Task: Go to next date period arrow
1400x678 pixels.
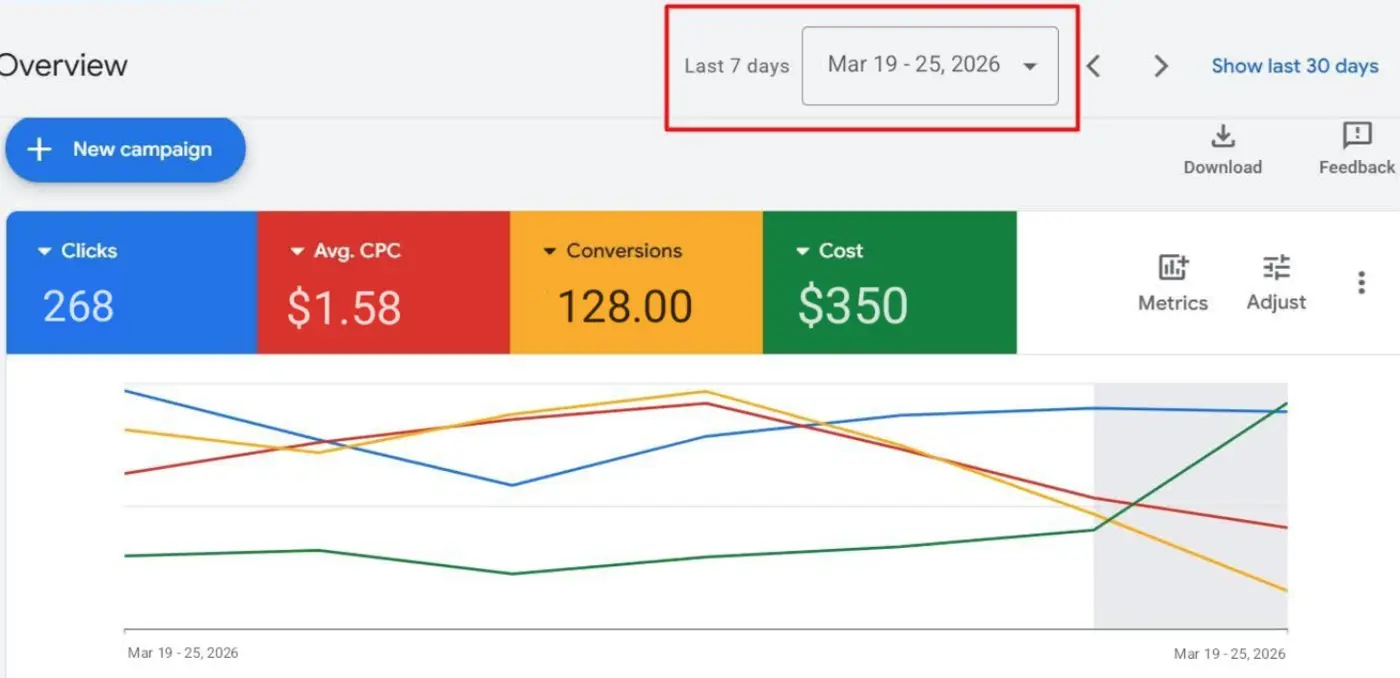Action: pyautogui.click(x=1161, y=66)
